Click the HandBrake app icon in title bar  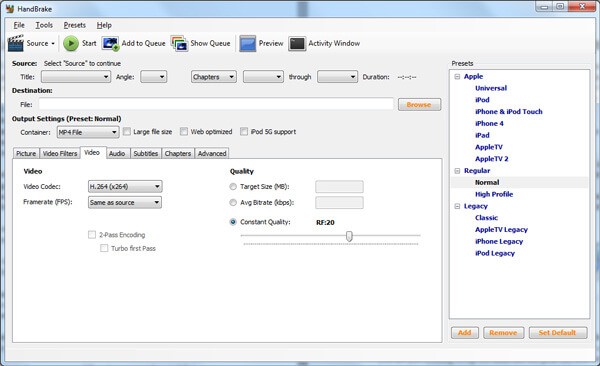click(x=10, y=8)
